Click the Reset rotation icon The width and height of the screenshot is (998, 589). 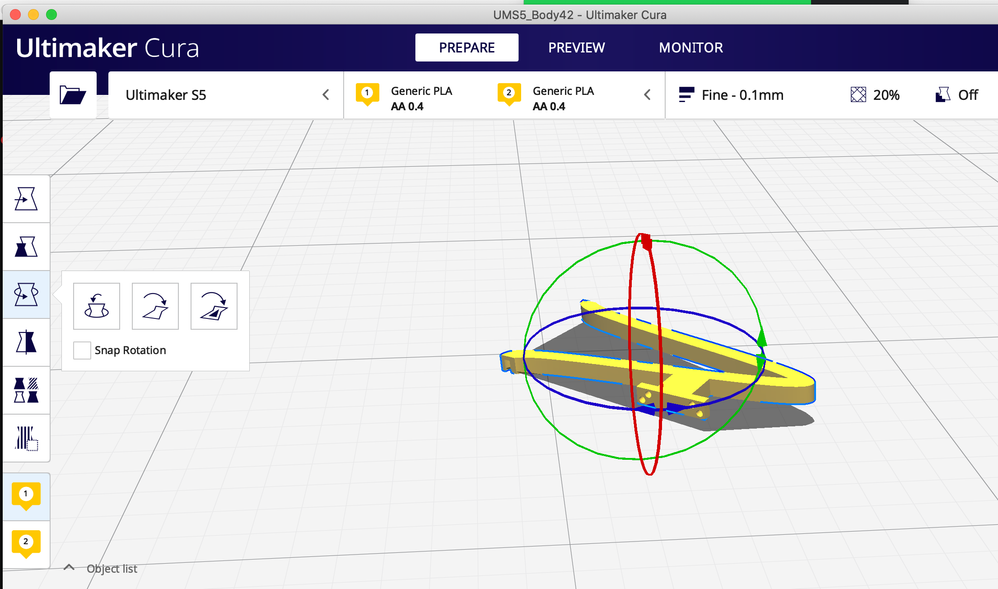97,306
